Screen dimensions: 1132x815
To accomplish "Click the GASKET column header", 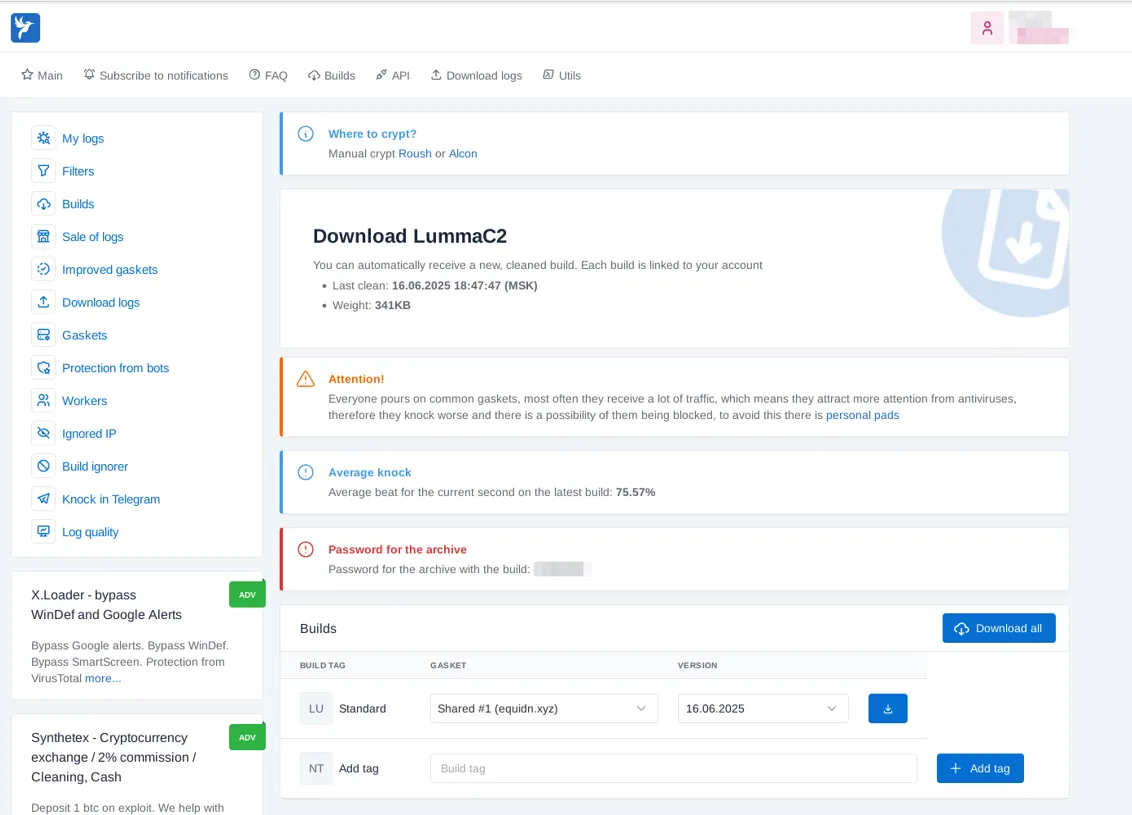I will point(448,666).
